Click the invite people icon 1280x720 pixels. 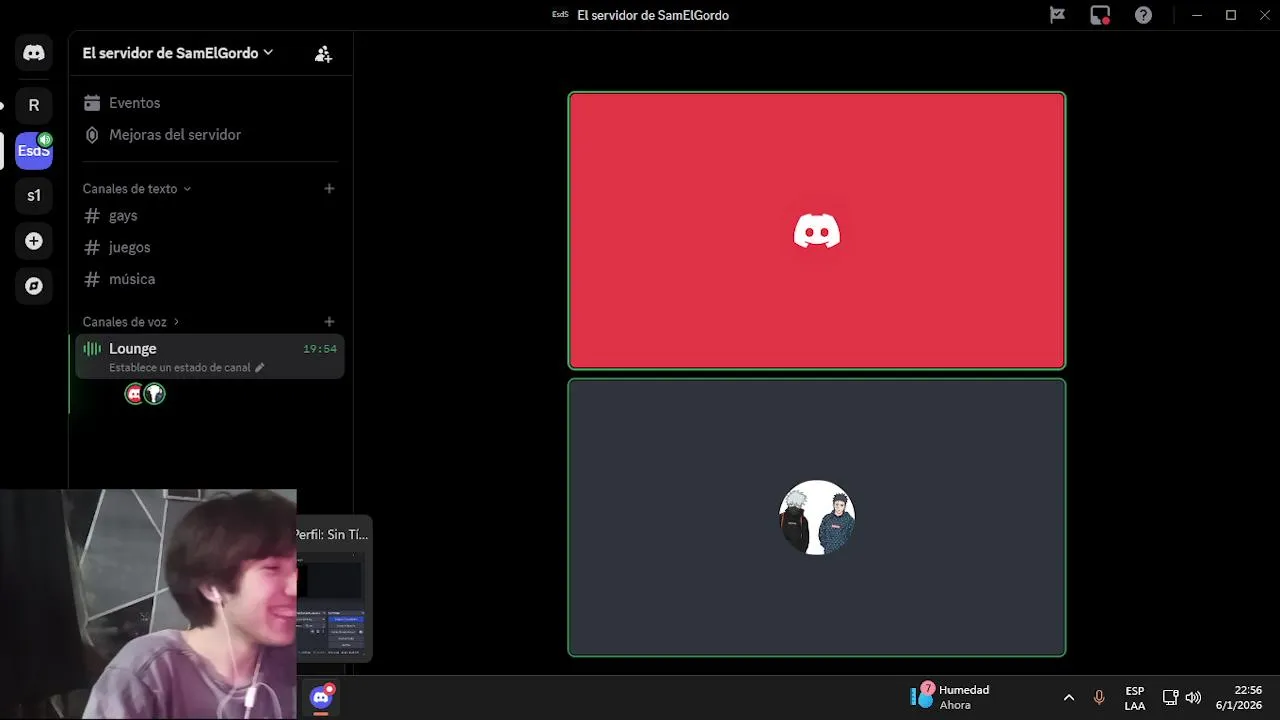323,54
